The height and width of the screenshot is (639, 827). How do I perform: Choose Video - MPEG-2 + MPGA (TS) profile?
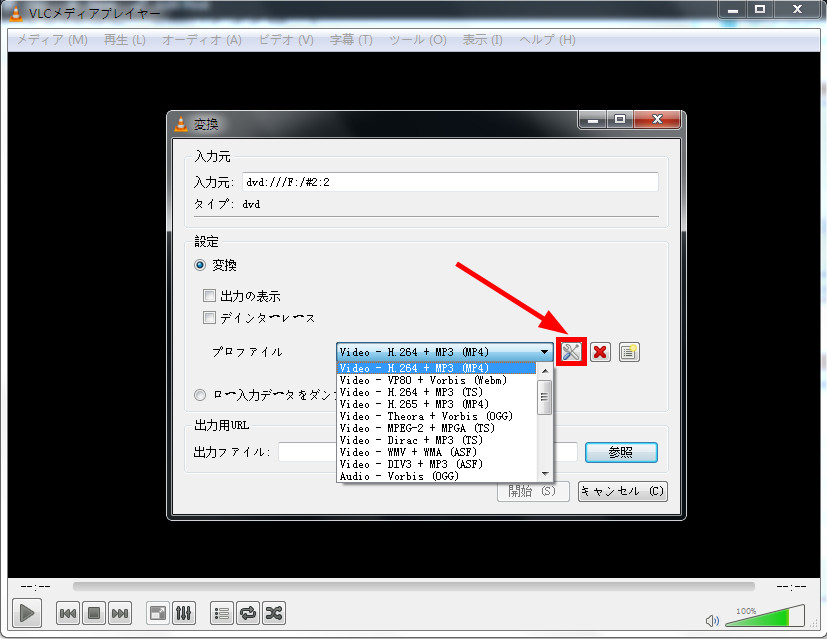pyautogui.click(x=436, y=428)
